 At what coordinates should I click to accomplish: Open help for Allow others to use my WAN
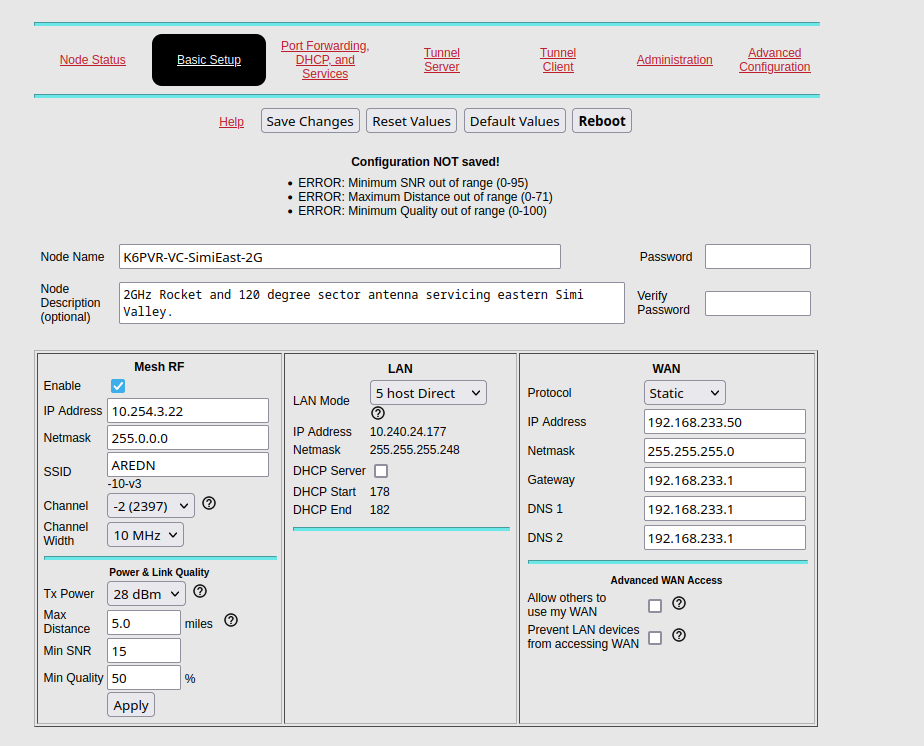[x=679, y=604]
